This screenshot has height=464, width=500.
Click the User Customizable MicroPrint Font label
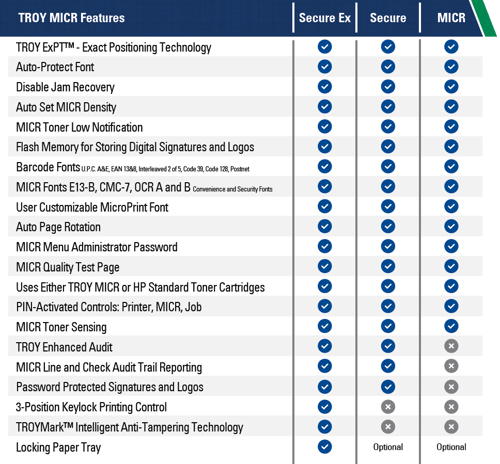[92, 207]
